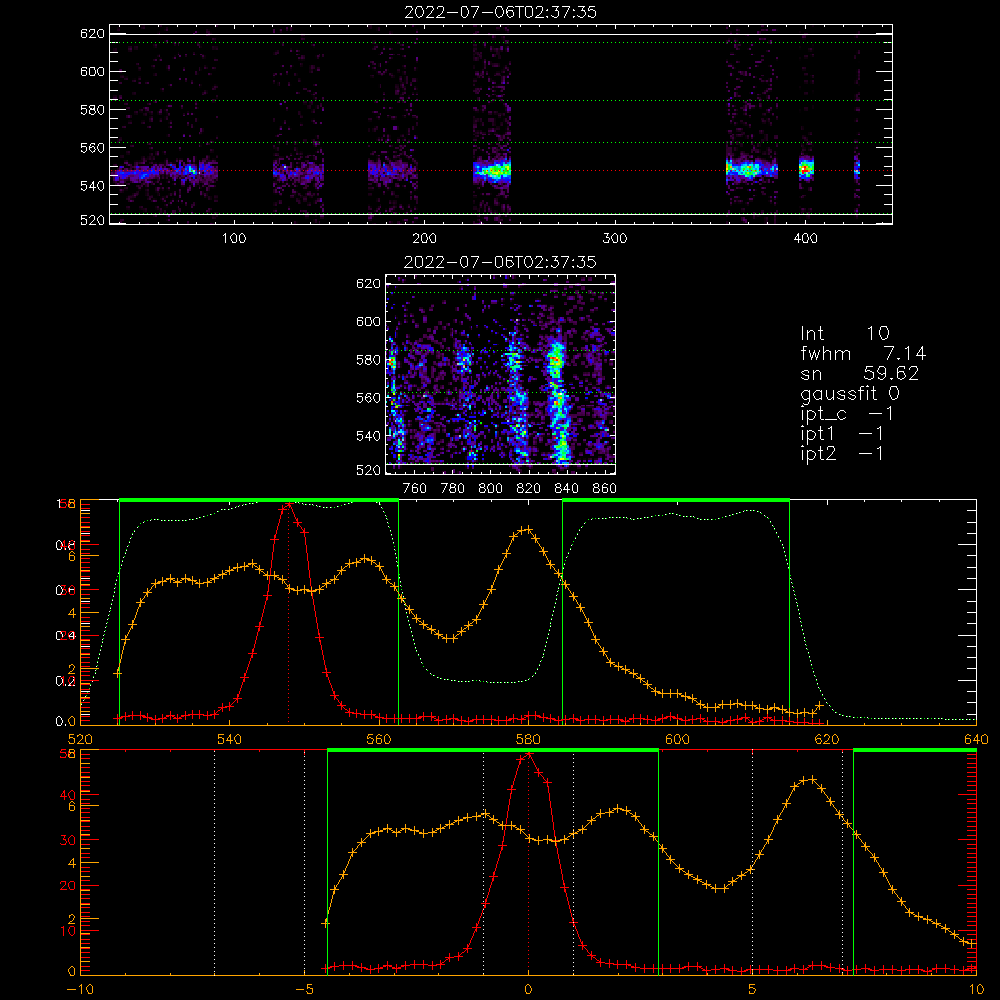Click the 'ipt2 -1' readout line
The width and height of the screenshot is (1000, 1000).
[x=842, y=453]
